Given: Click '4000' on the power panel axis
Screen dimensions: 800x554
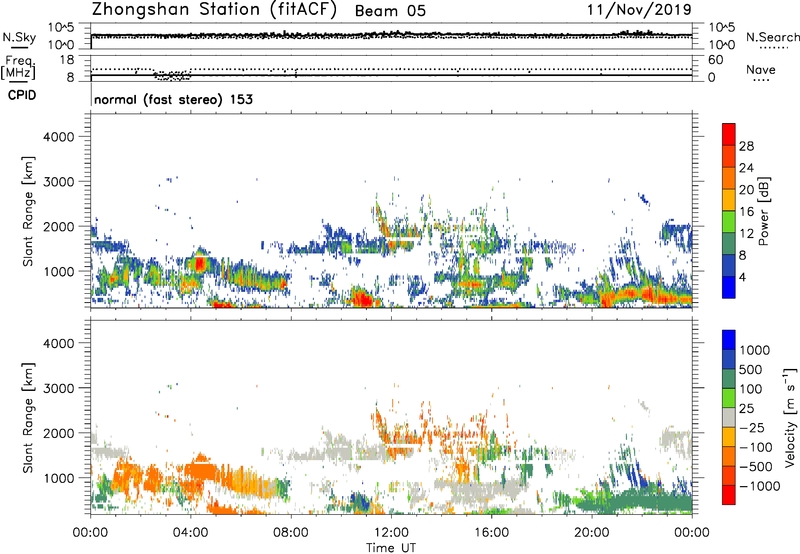Looking at the screenshot, I should click(58, 137).
